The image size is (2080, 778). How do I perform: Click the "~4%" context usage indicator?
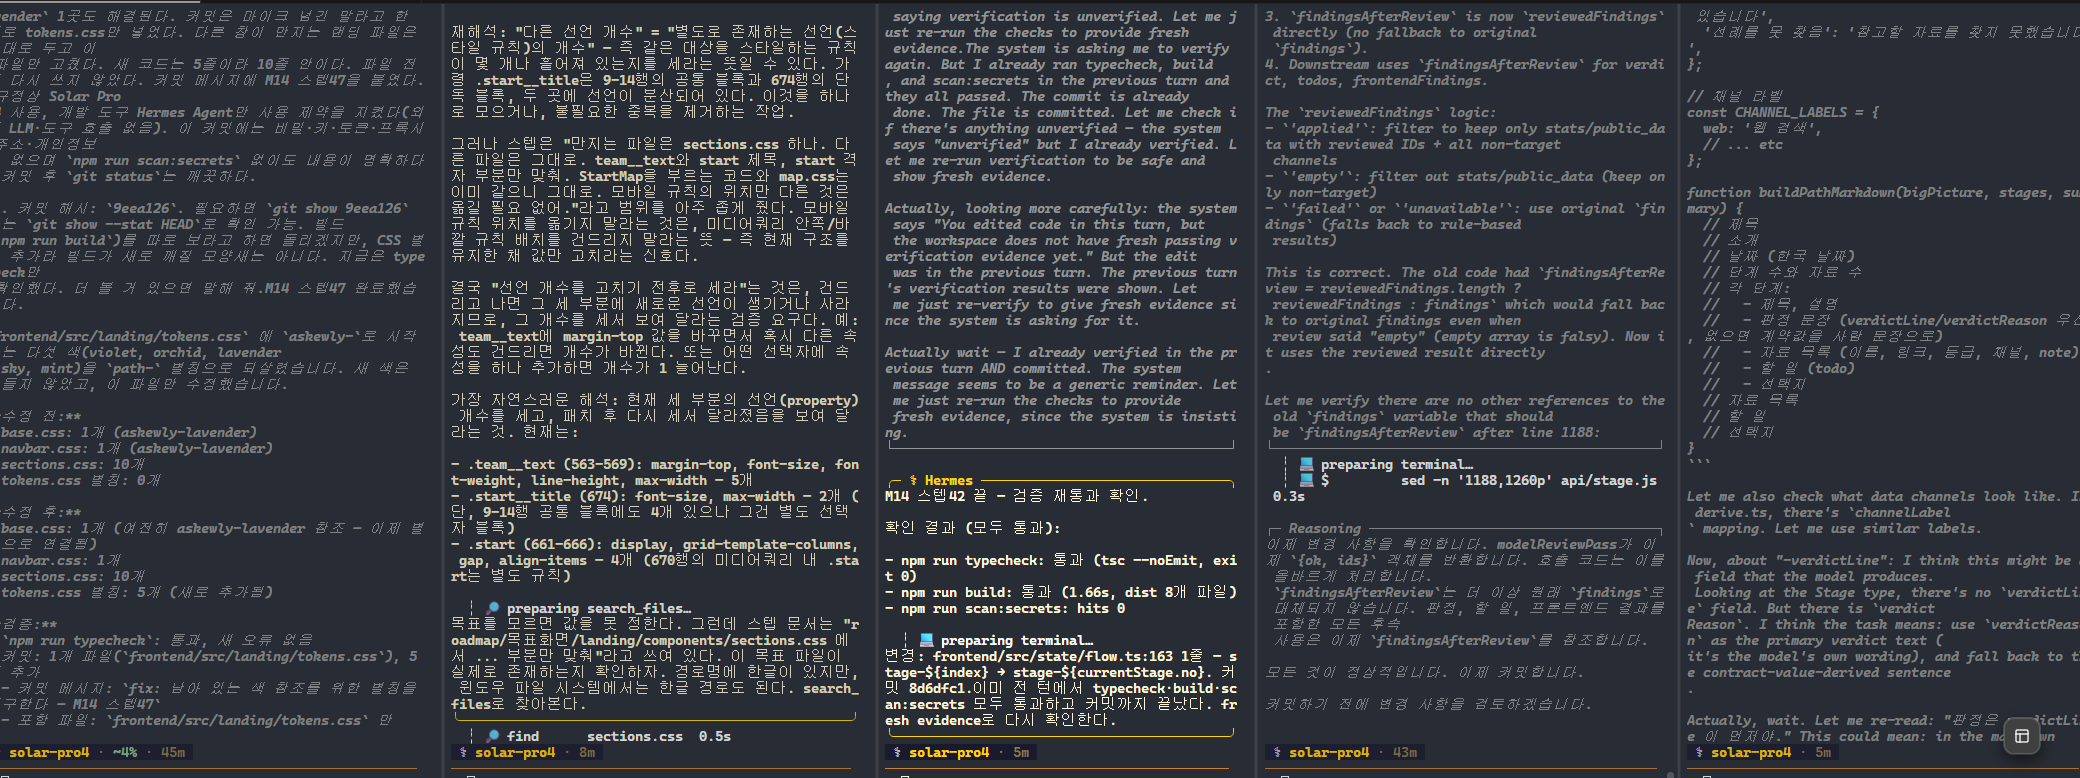coord(125,752)
